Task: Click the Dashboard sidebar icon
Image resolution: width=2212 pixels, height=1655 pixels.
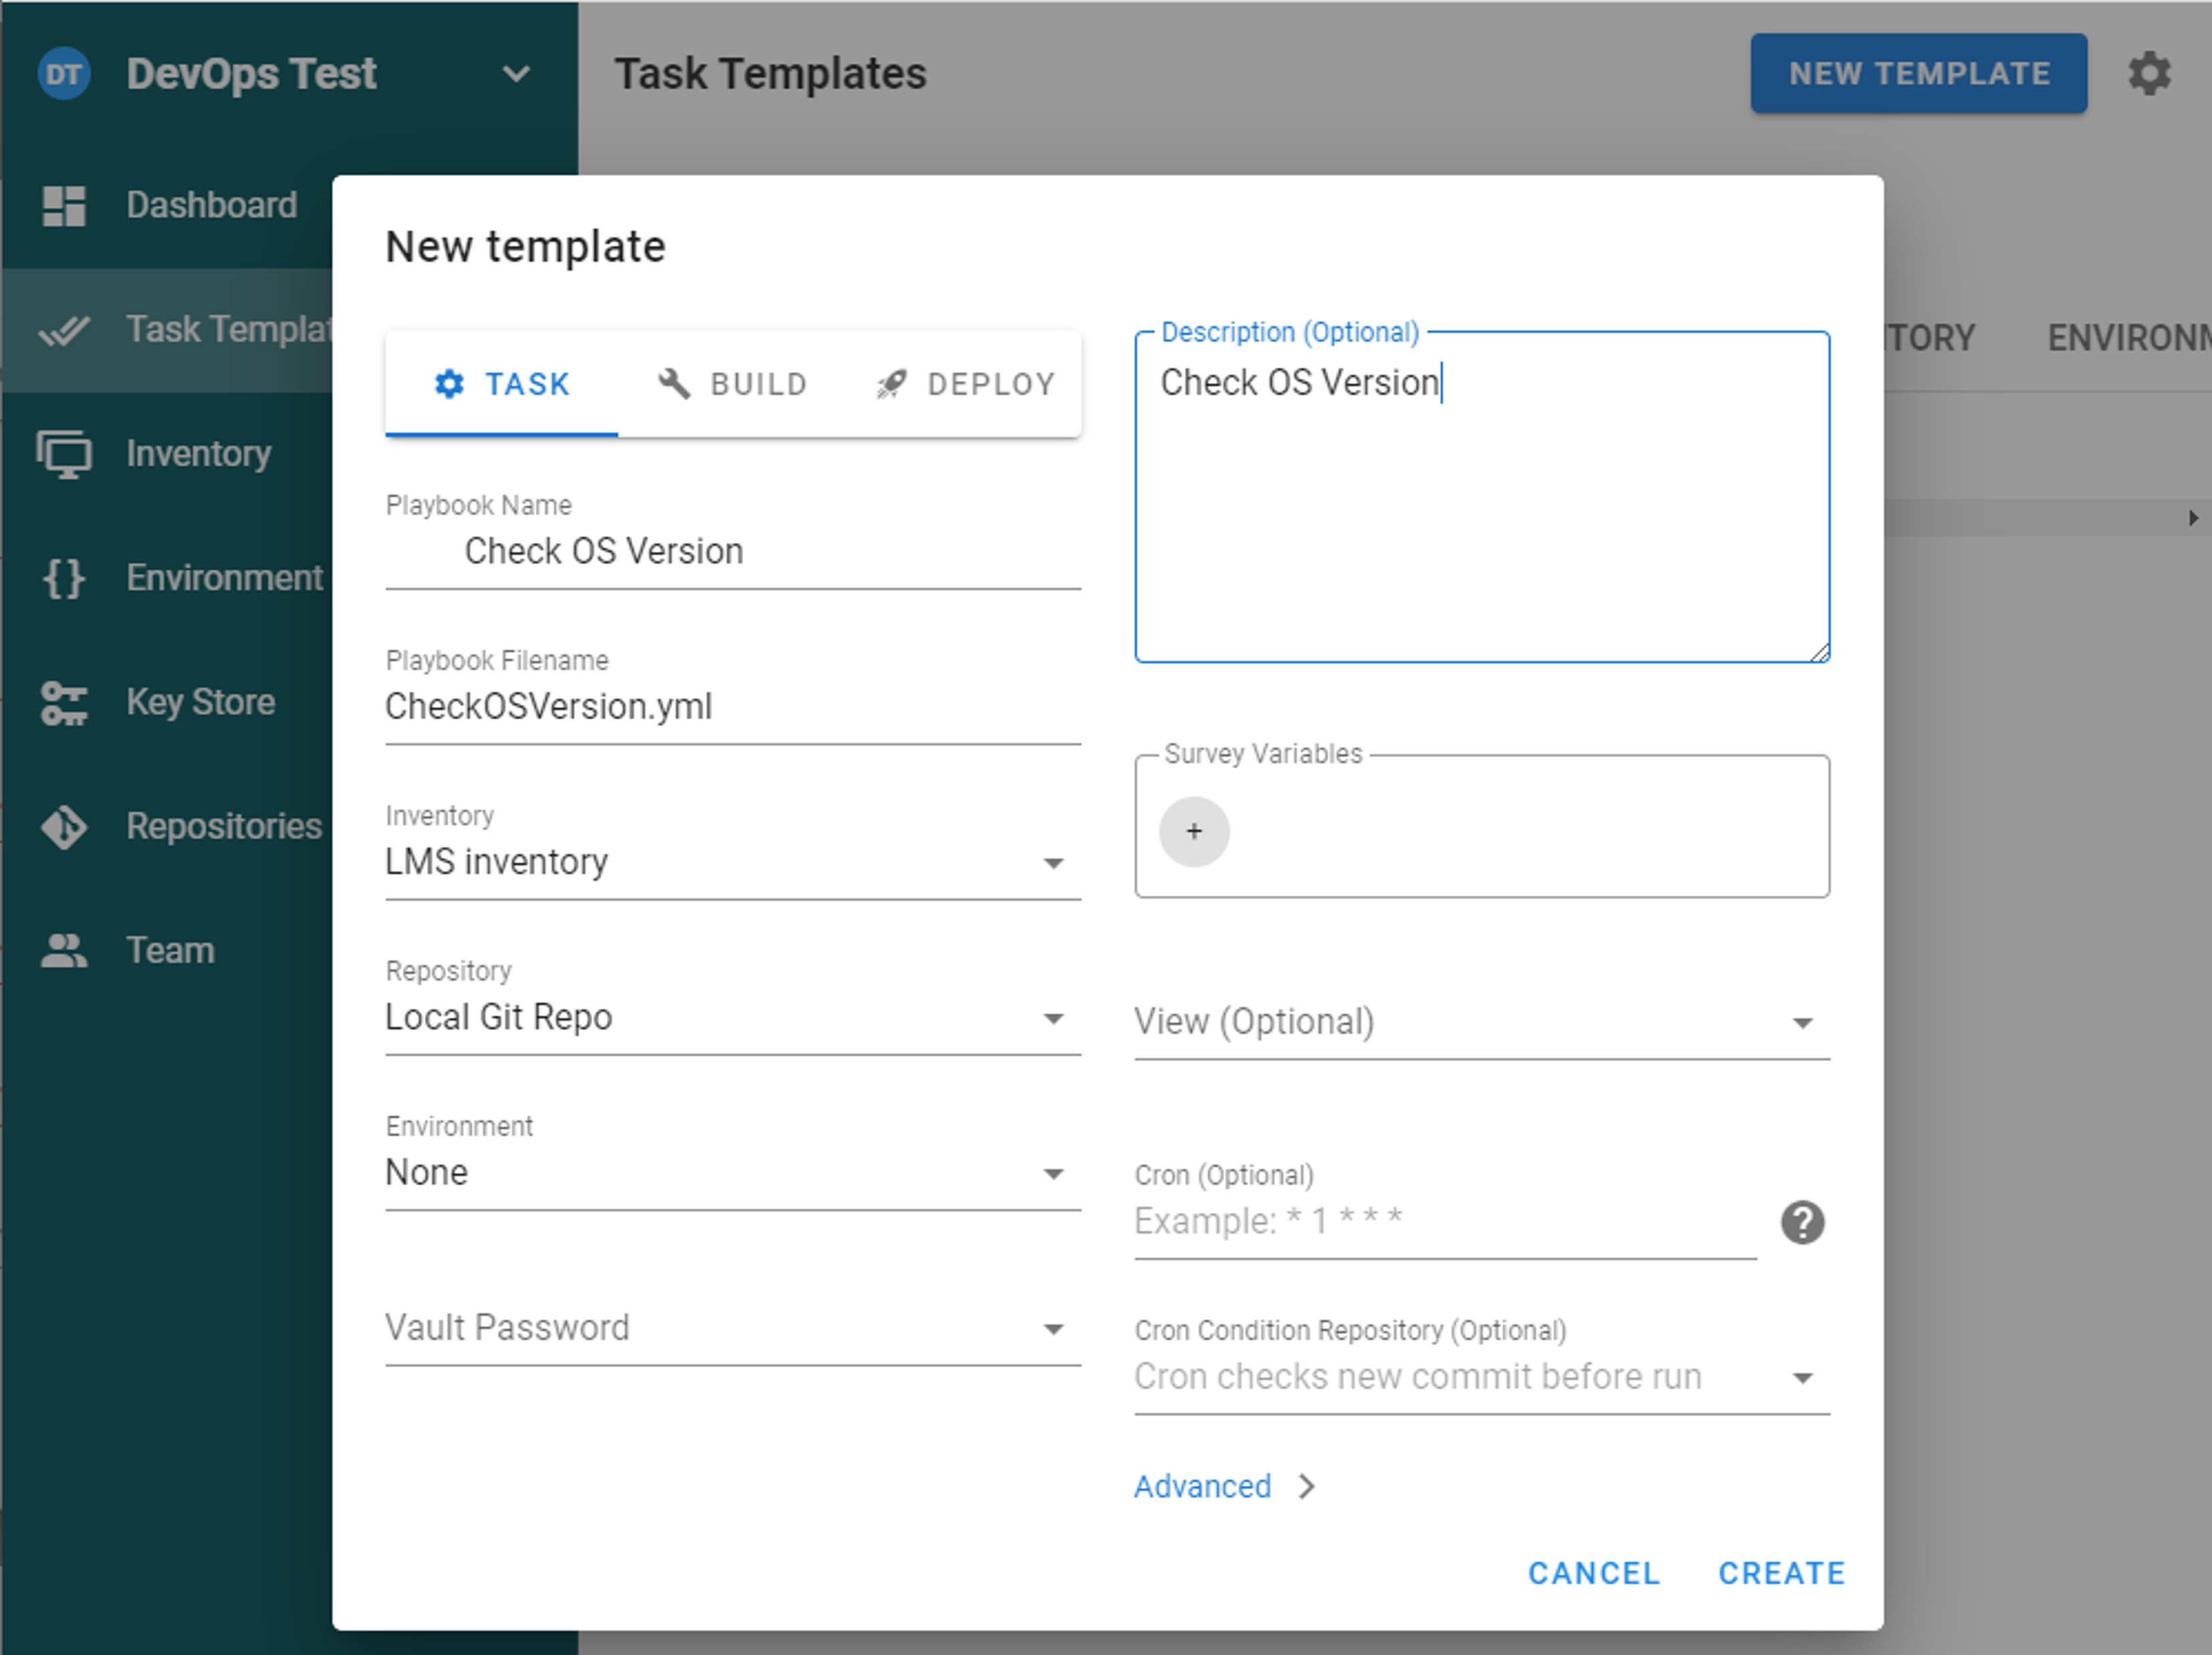Action: pos(64,206)
